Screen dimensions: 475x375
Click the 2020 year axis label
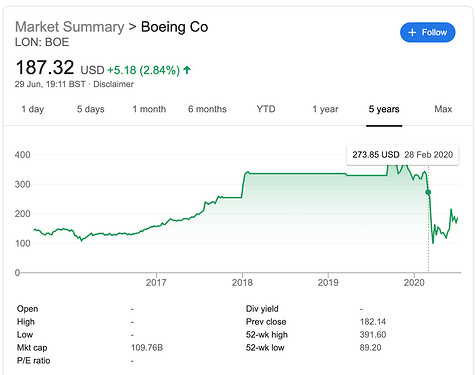414,283
